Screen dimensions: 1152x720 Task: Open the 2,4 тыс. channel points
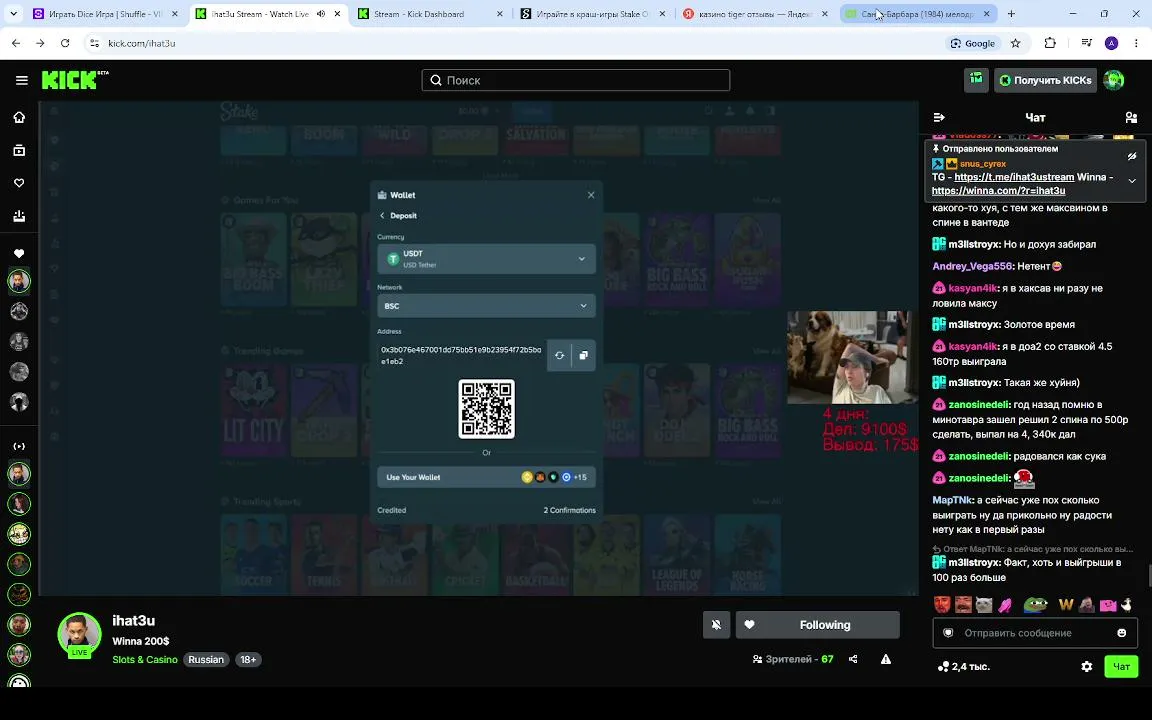click(964, 666)
